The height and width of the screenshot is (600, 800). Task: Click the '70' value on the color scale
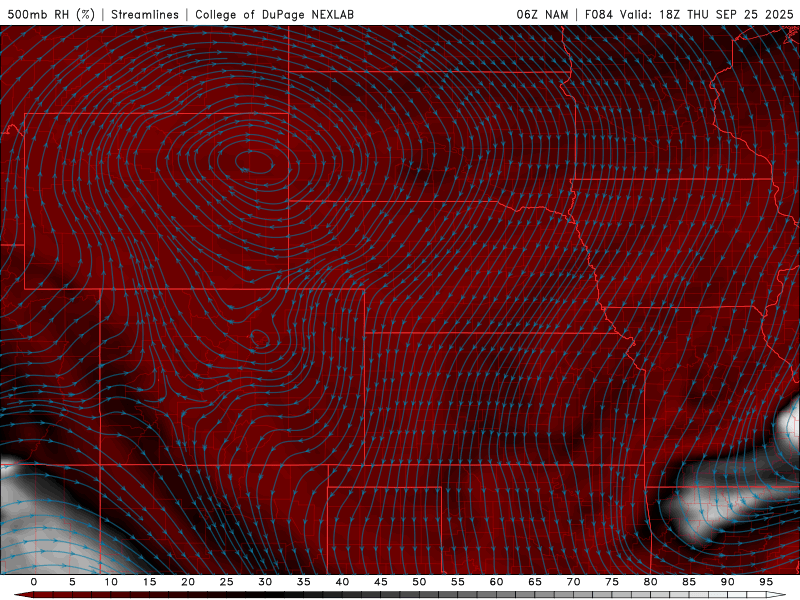click(573, 582)
